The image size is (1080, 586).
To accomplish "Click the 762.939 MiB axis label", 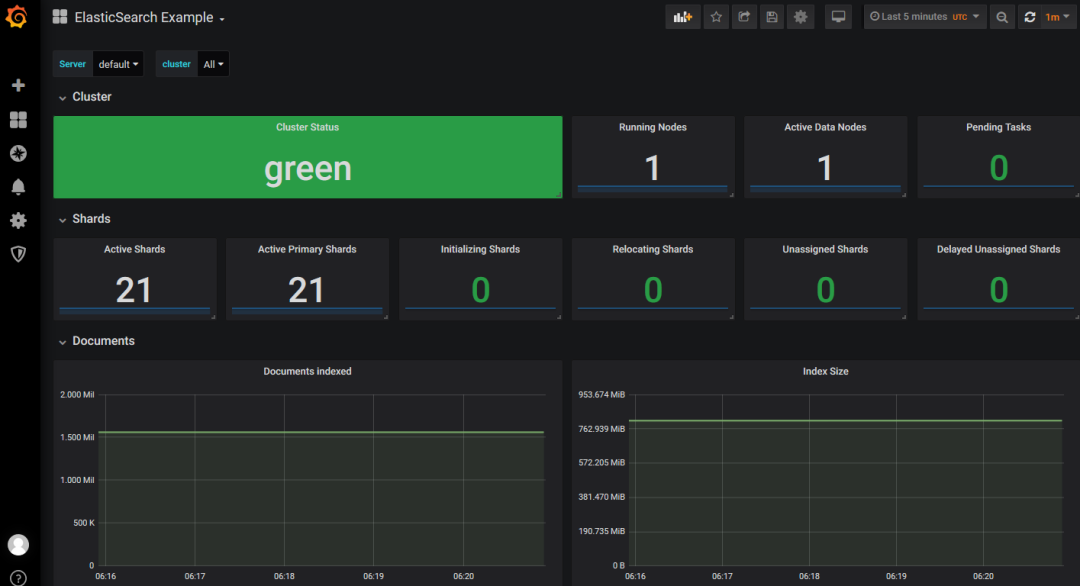I will pyautogui.click(x=602, y=429).
